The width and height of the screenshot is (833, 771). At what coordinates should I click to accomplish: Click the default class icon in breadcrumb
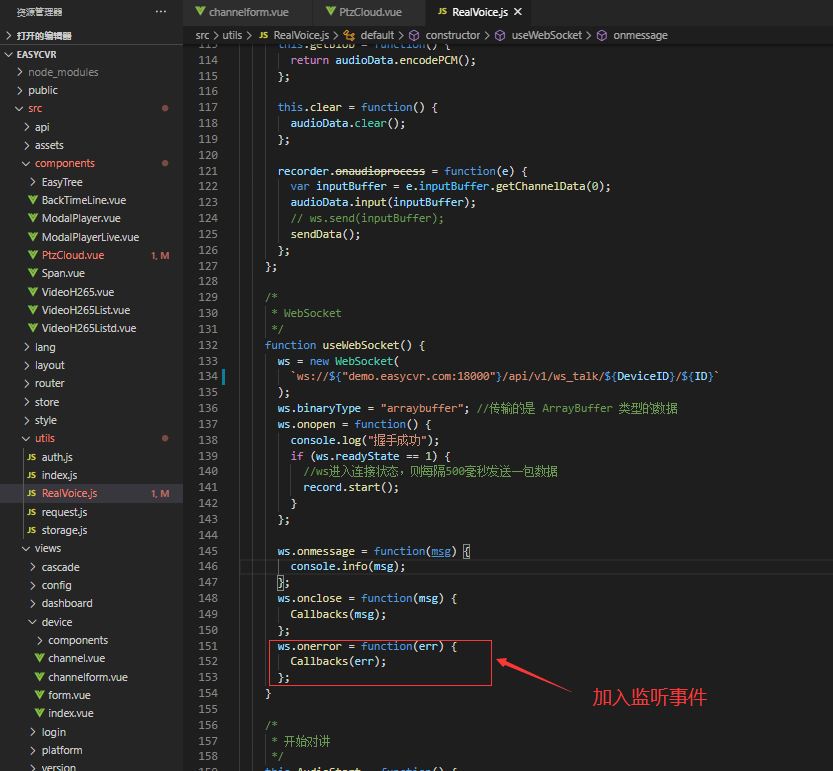[x=349, y=35]
